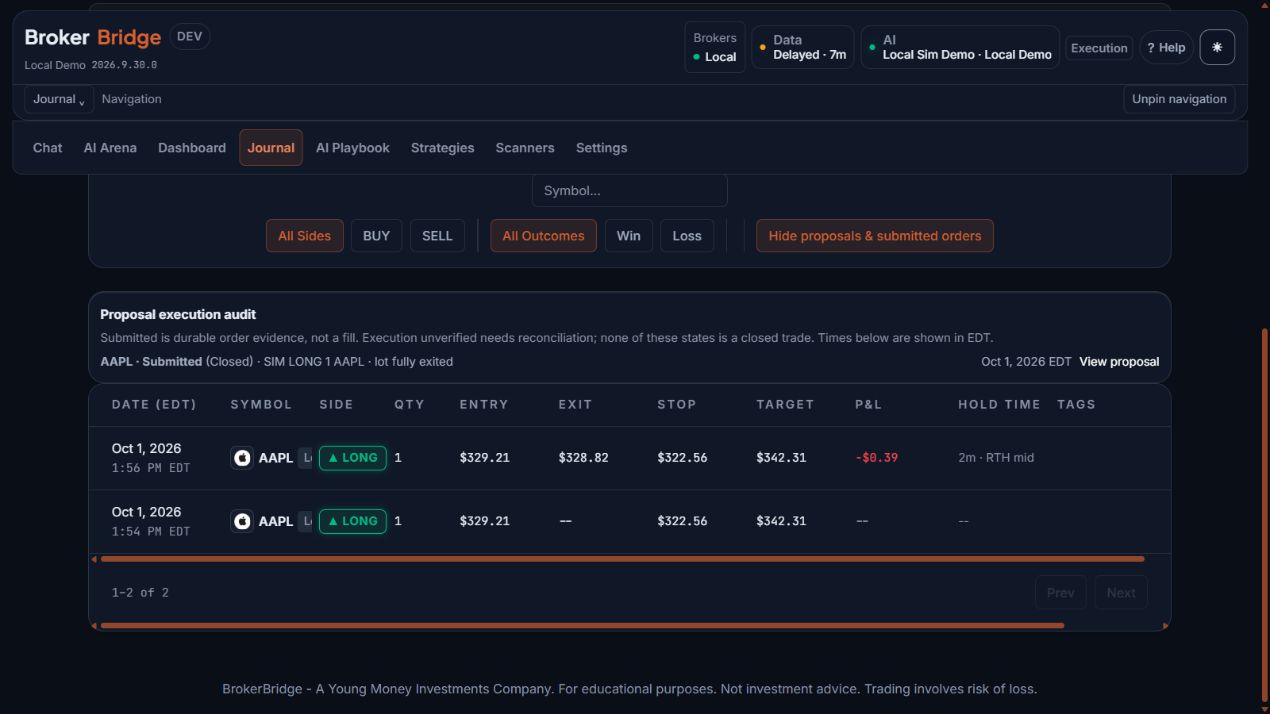Image resolution: width=1270 pixels, height=714 pixels.
Task: Filter trades by SELL side
Action: (437, 236)
